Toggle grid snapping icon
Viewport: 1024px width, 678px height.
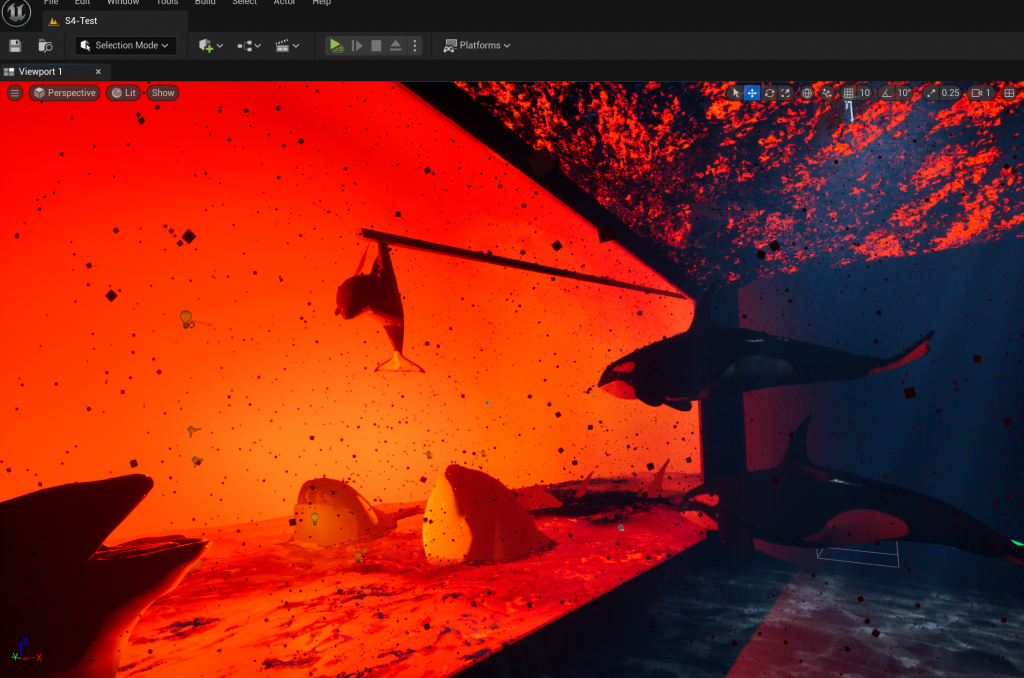click(x=848, y=93)
